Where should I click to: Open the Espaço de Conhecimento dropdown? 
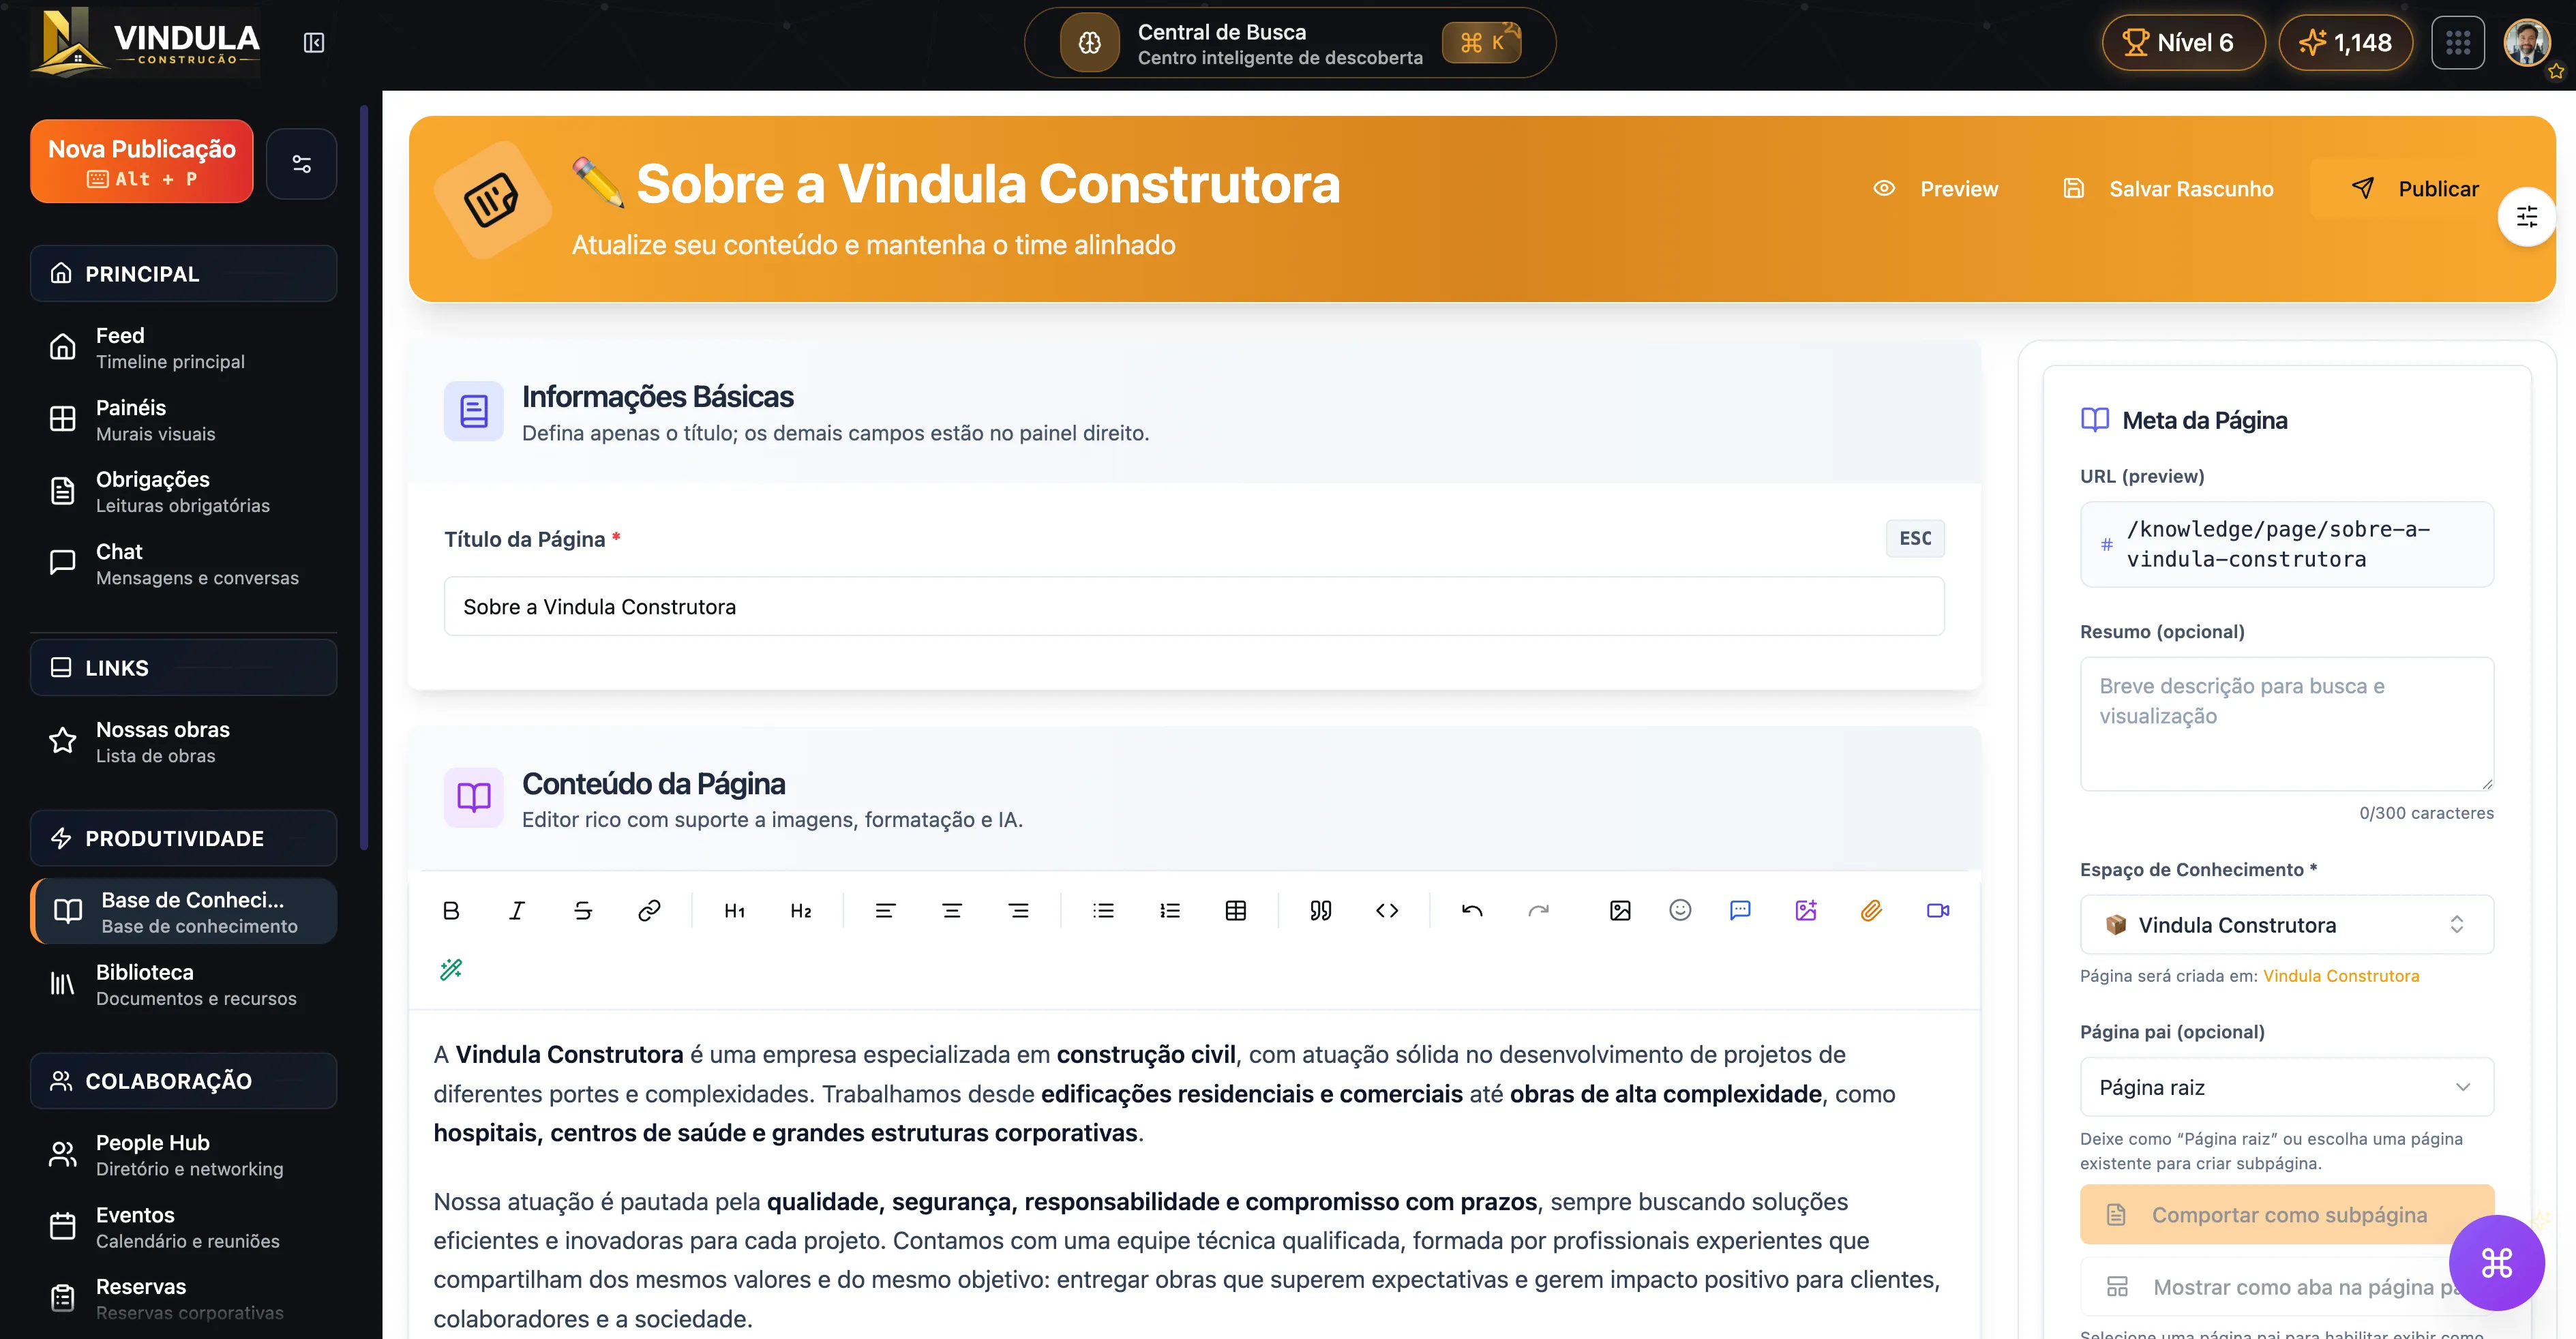(x=2286, y=925)
